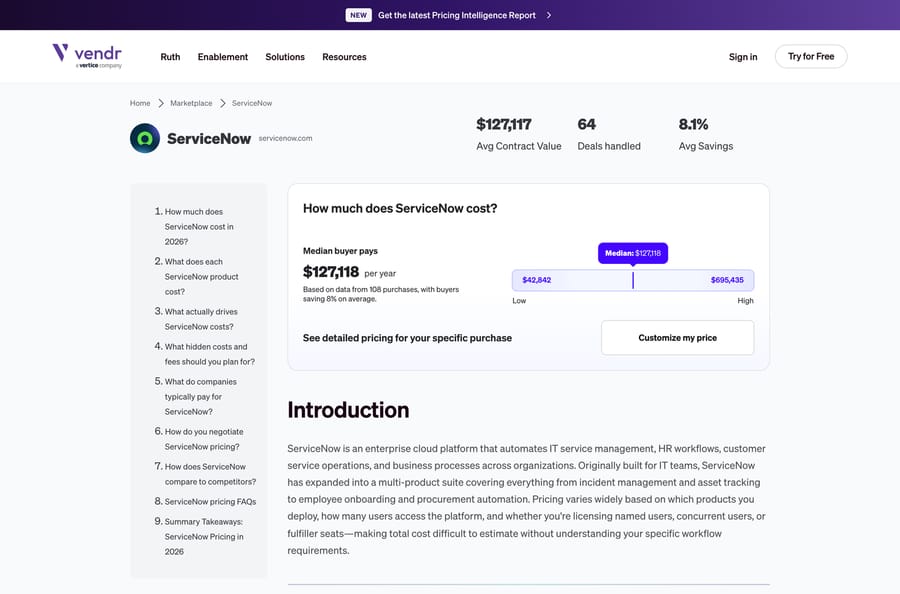
Task: Click the Median $127,118 tooltip marker
Action: [x=633, y=253]
